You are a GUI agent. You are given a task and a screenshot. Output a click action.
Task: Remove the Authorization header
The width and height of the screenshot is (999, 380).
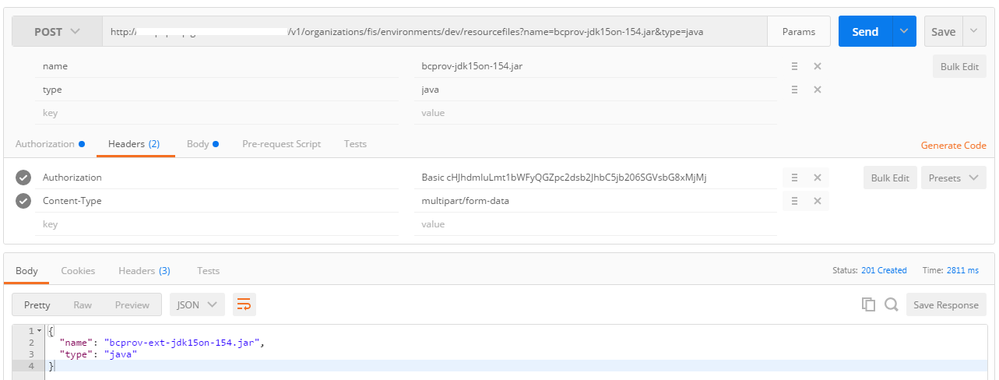click(x=817, y=178)
